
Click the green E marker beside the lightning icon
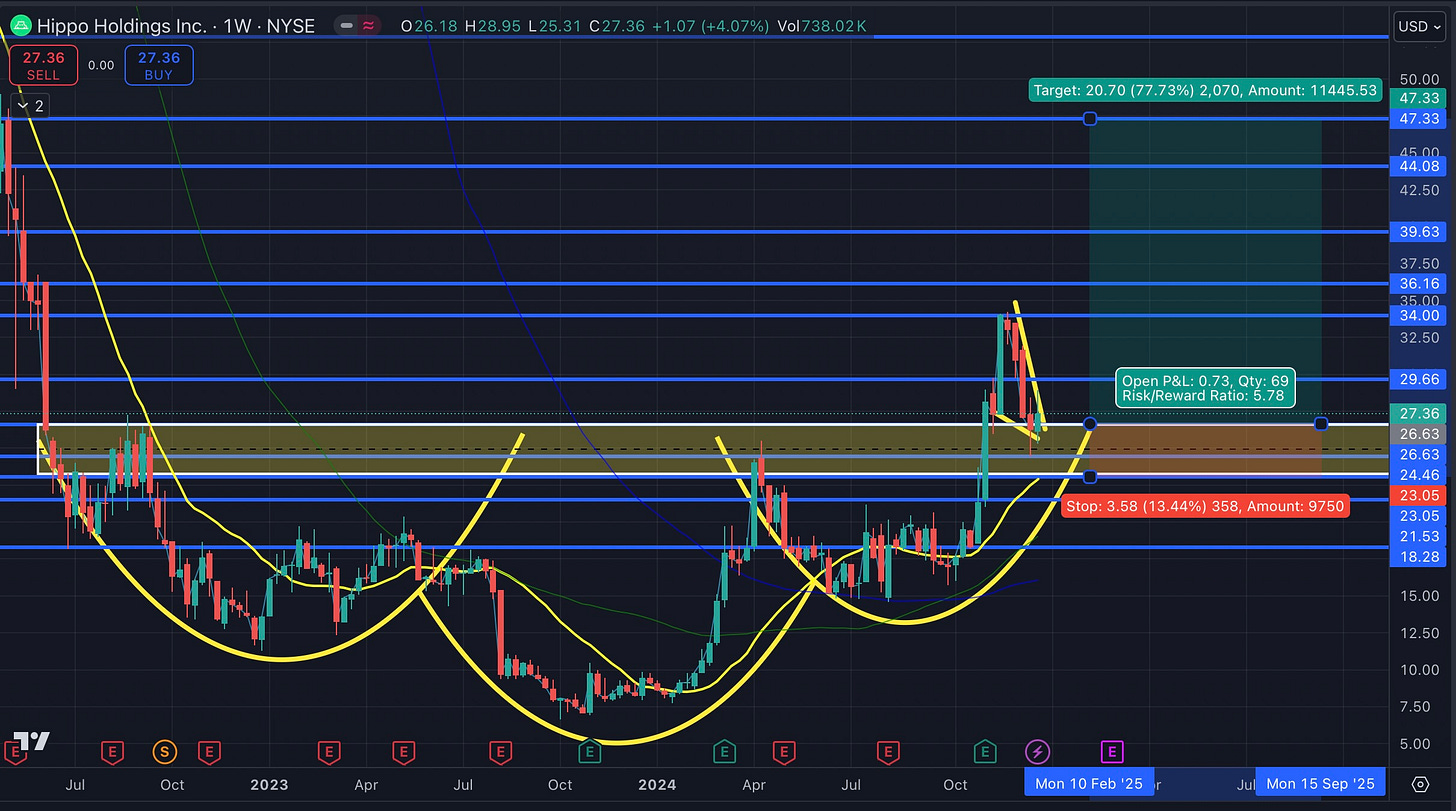pos(985,750)
